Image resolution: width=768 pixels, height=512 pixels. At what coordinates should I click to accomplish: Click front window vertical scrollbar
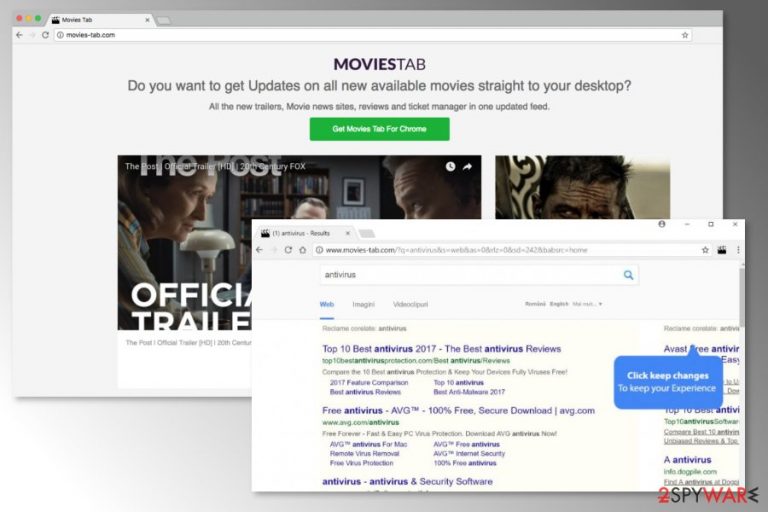click(742, 296)
